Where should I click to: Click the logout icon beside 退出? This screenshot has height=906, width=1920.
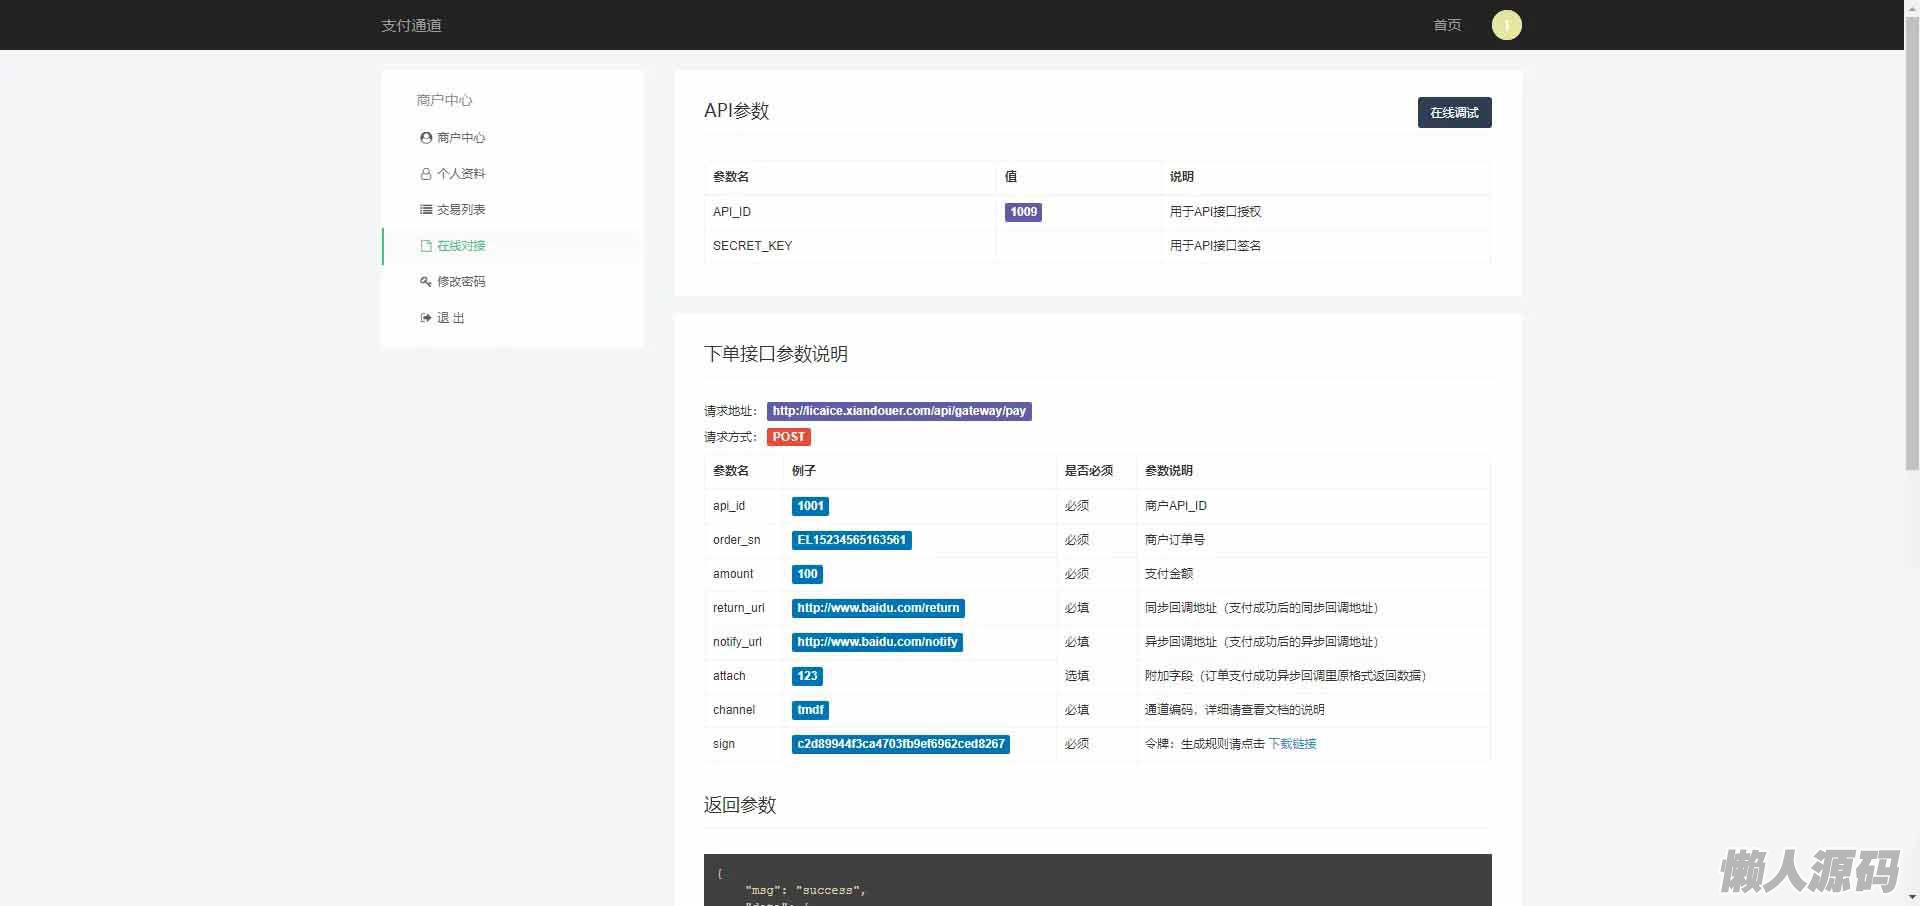pyautogui.click(x=426, y=318)
